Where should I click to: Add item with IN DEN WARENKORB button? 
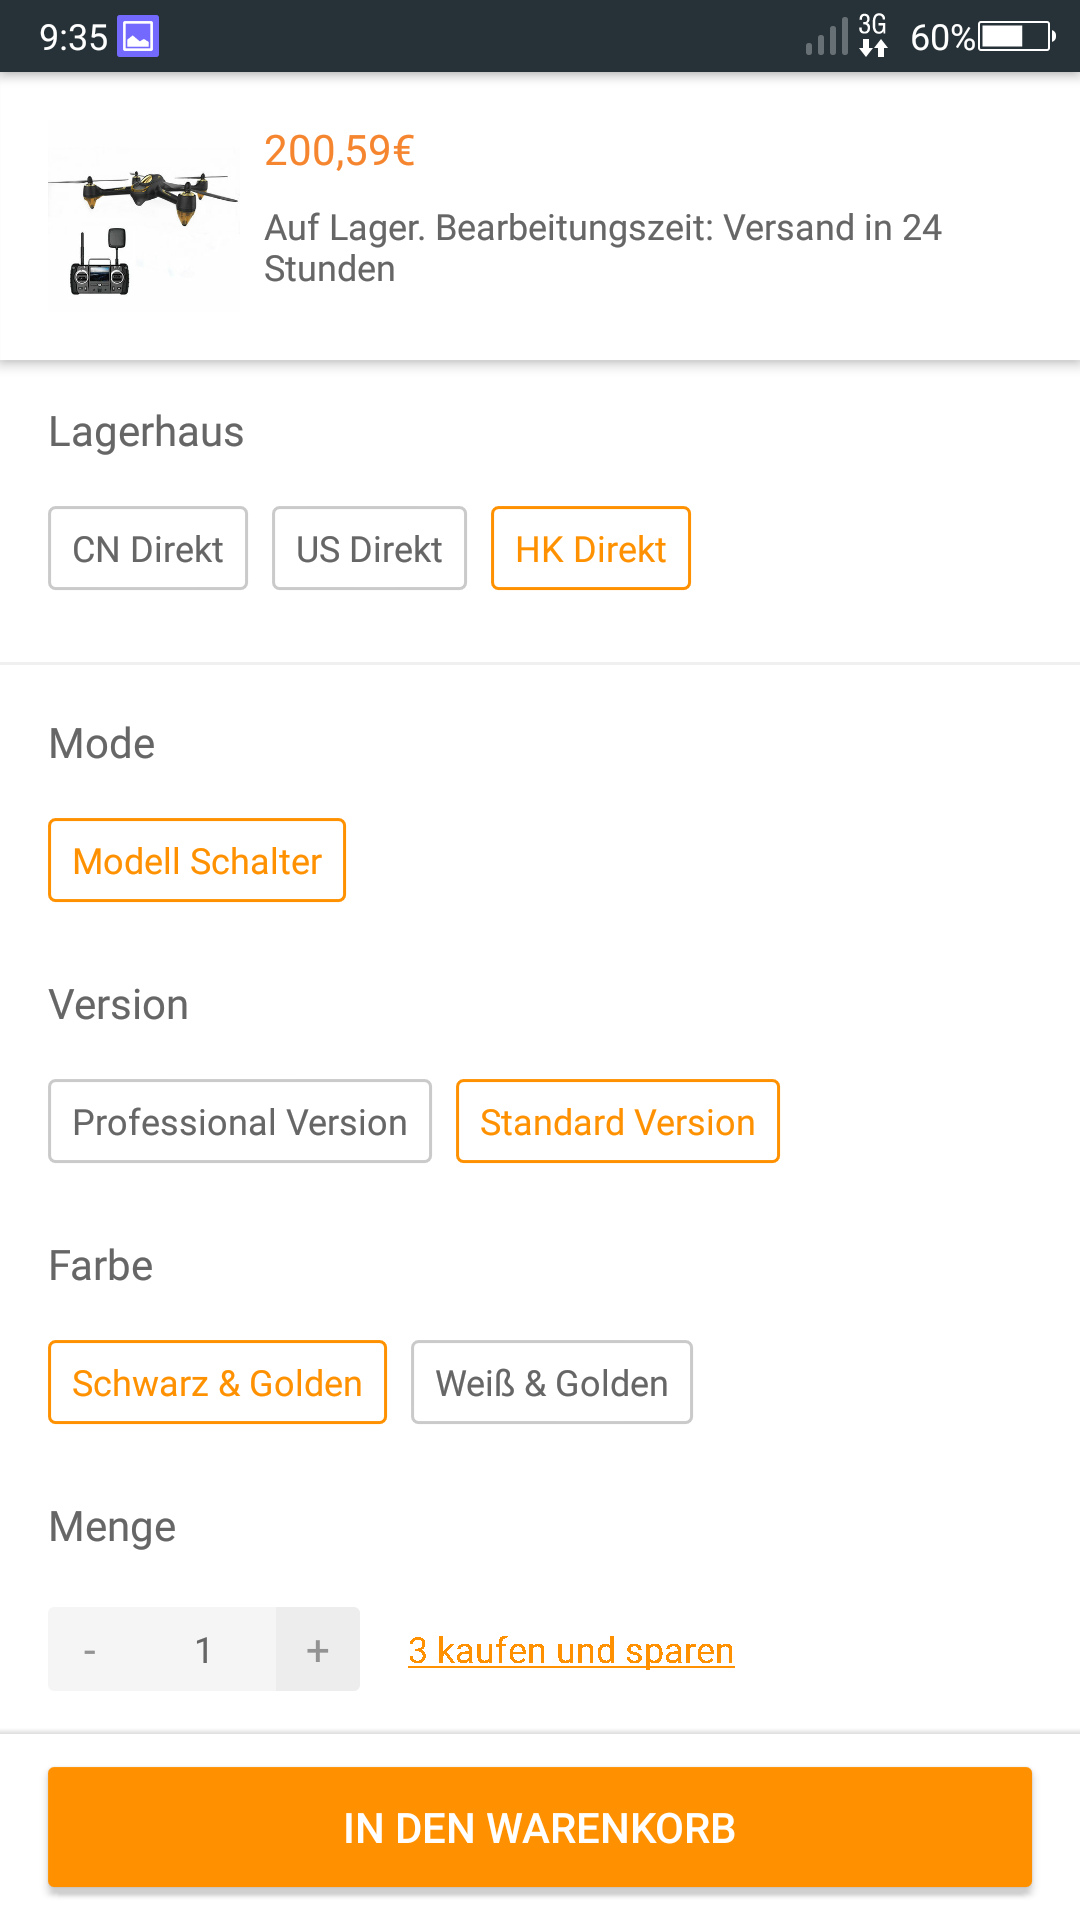point(540,1827)
